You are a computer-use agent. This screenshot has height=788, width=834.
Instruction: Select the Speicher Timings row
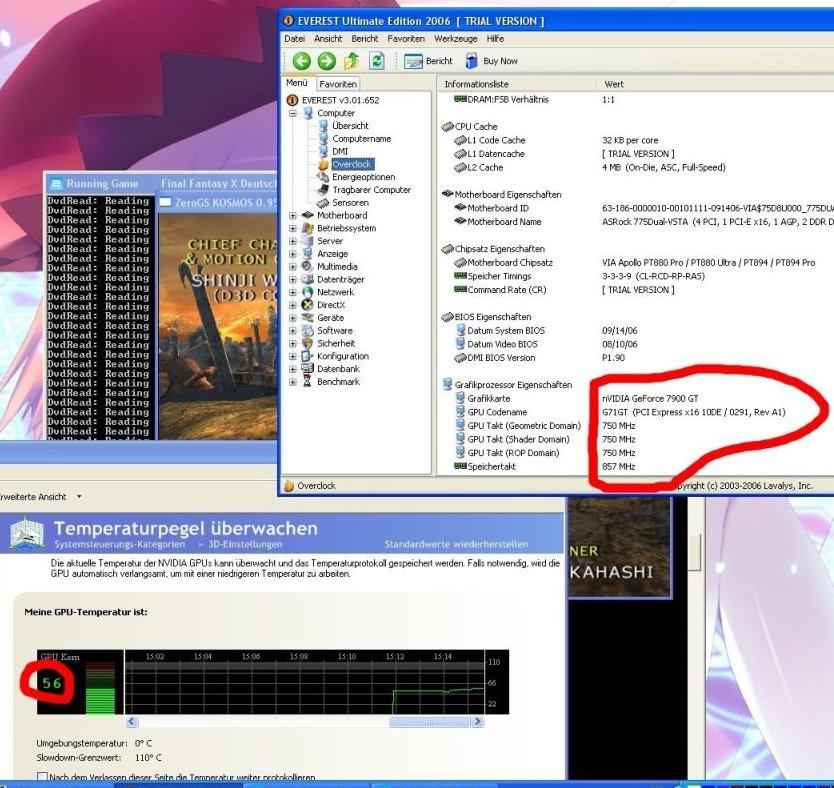[636, 276]
